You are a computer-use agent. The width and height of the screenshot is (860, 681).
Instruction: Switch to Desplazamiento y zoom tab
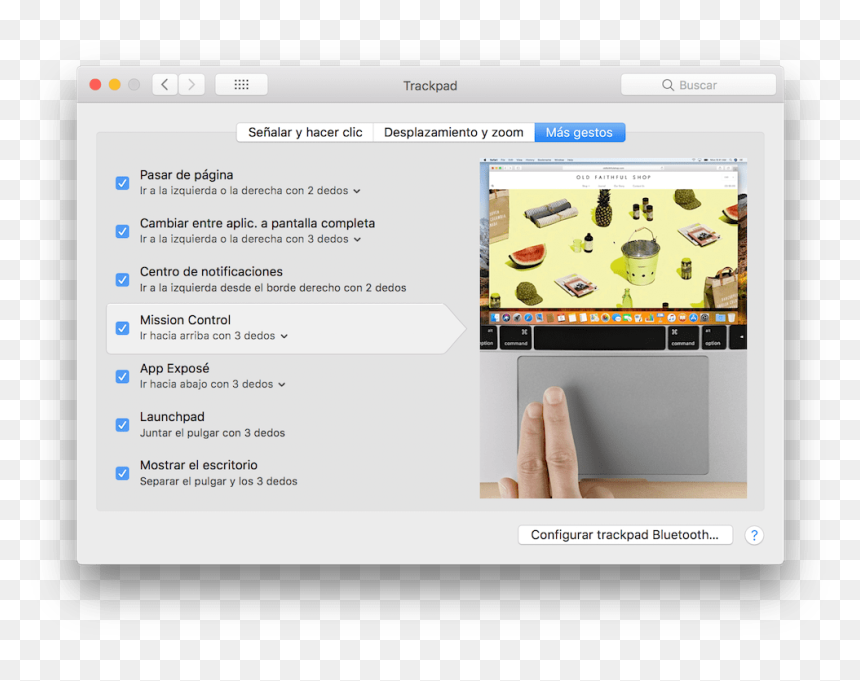click(454, 132)
